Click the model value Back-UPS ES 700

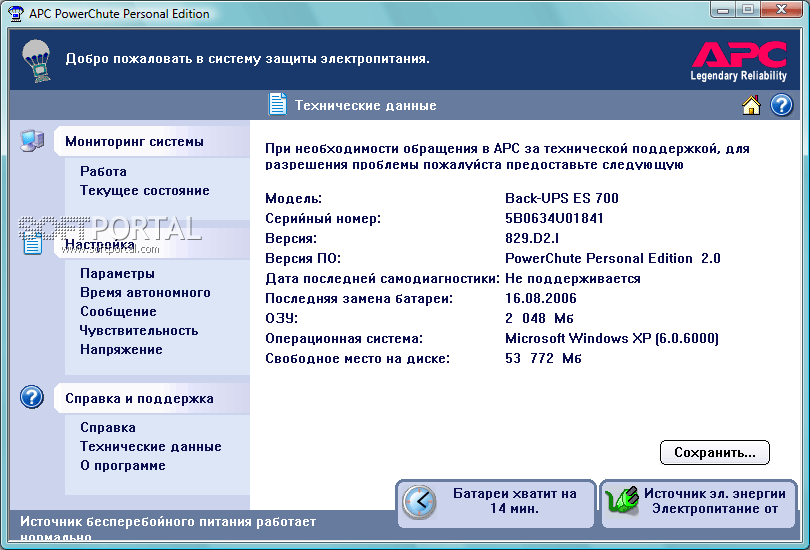point(562,198)
